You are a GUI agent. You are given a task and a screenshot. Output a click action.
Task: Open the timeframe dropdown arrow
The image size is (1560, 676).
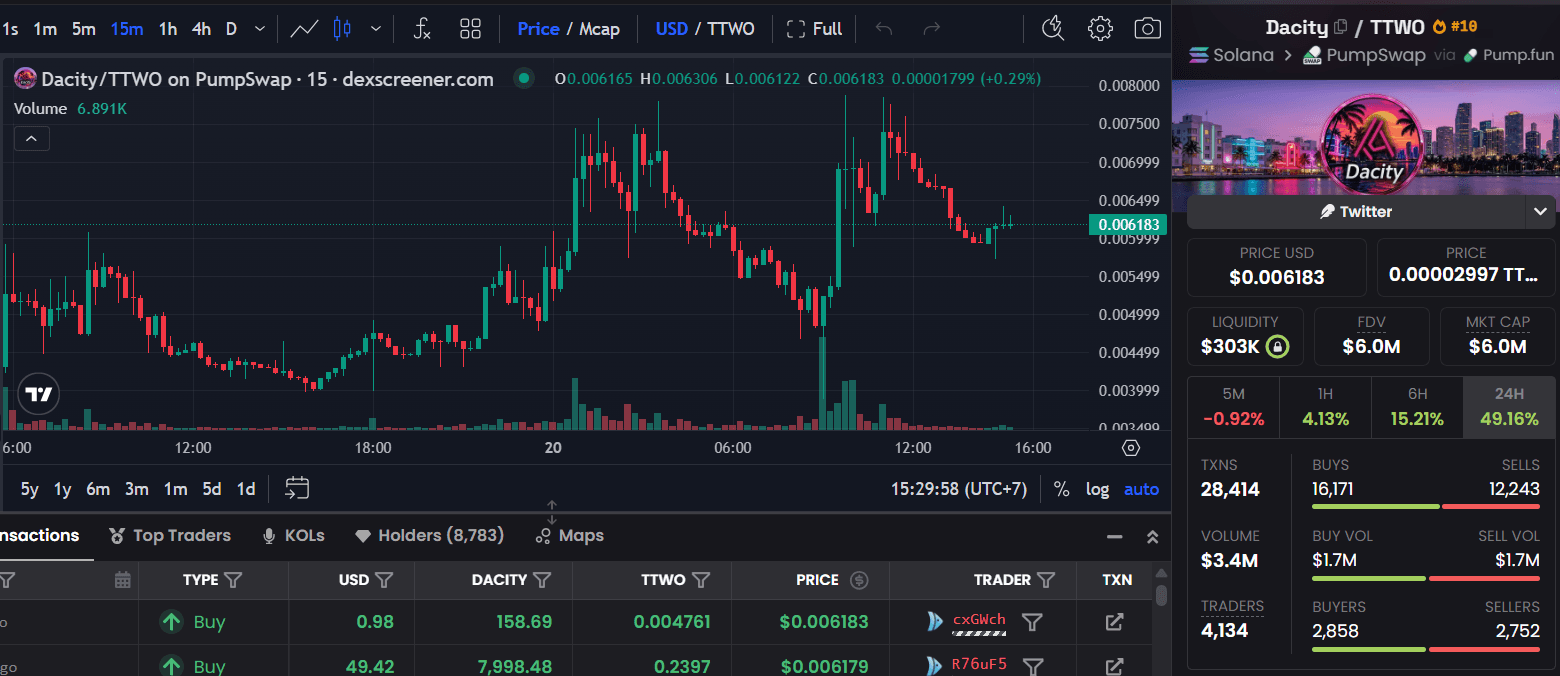pyautogui.click(x=260, y=29)
